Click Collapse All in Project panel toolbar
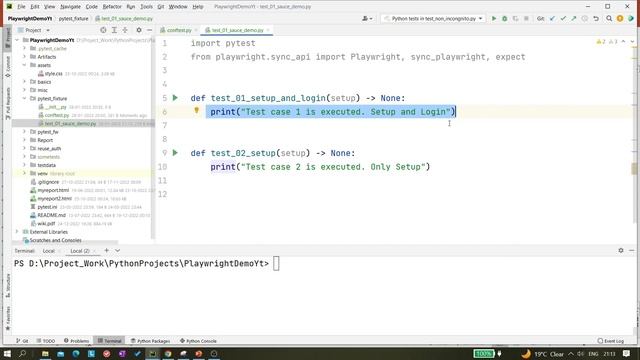 [125, 30]
